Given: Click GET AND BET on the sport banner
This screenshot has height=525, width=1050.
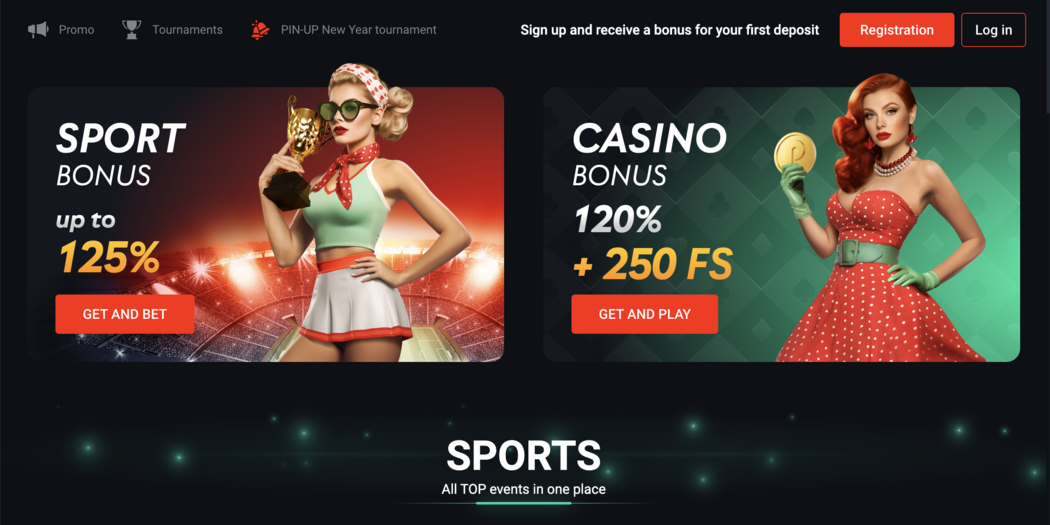Looking at the screenshot, I should (x=125, y=314).
